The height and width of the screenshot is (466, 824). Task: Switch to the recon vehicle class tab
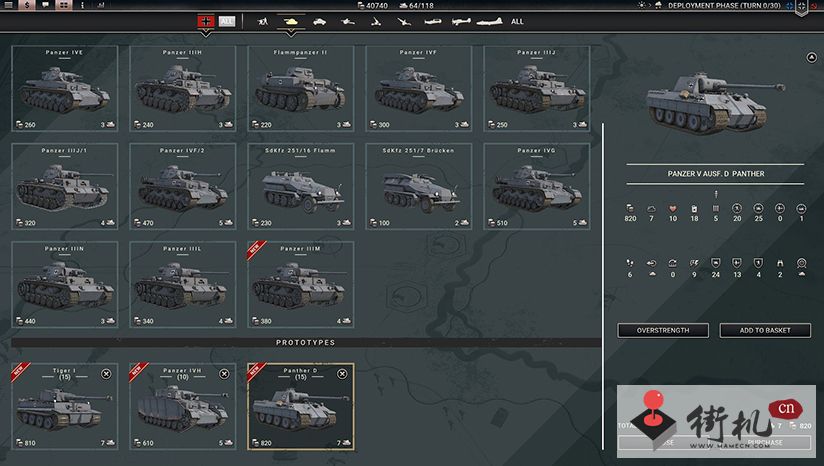click(320, 22)
